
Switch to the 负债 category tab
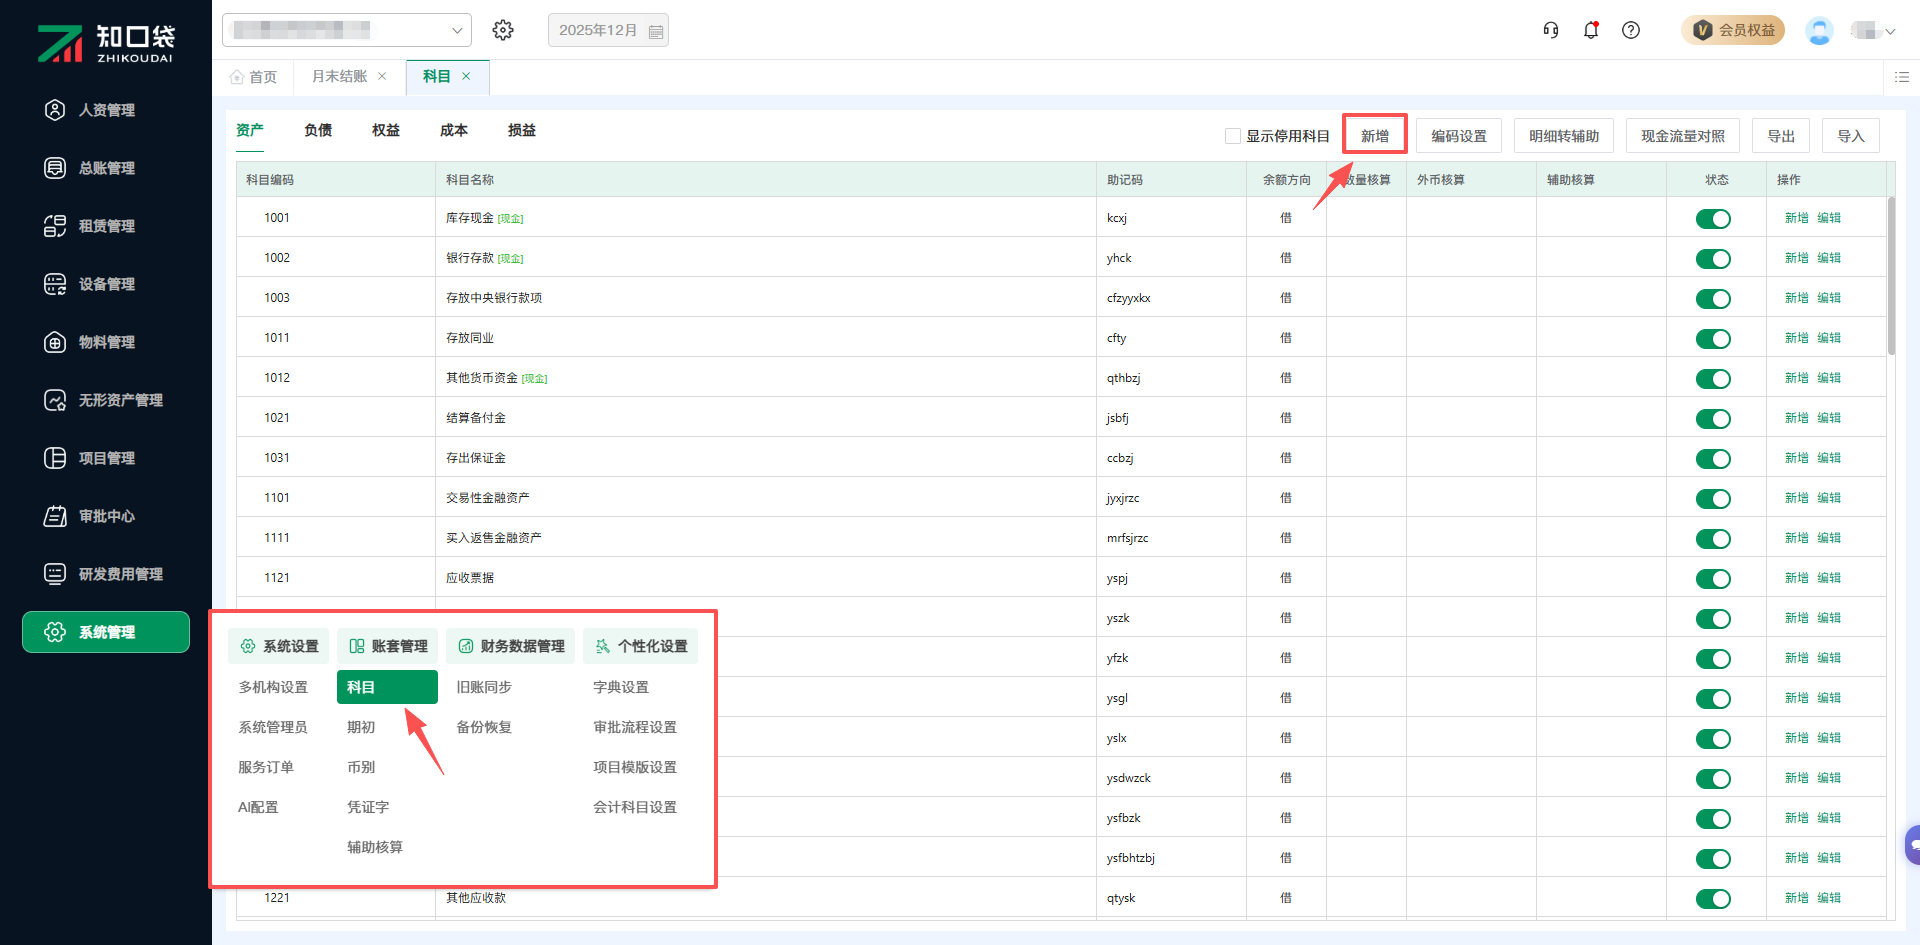(x=318, y=130)
